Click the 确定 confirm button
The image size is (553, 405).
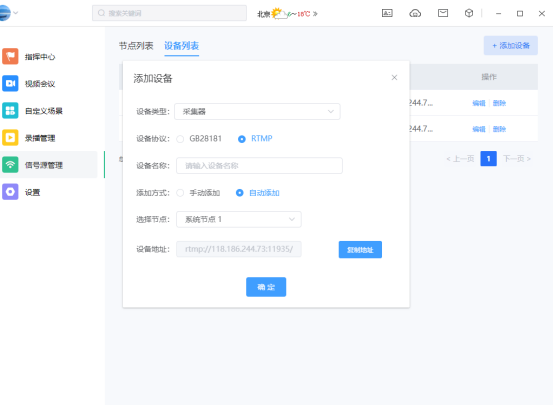(266, 287)
